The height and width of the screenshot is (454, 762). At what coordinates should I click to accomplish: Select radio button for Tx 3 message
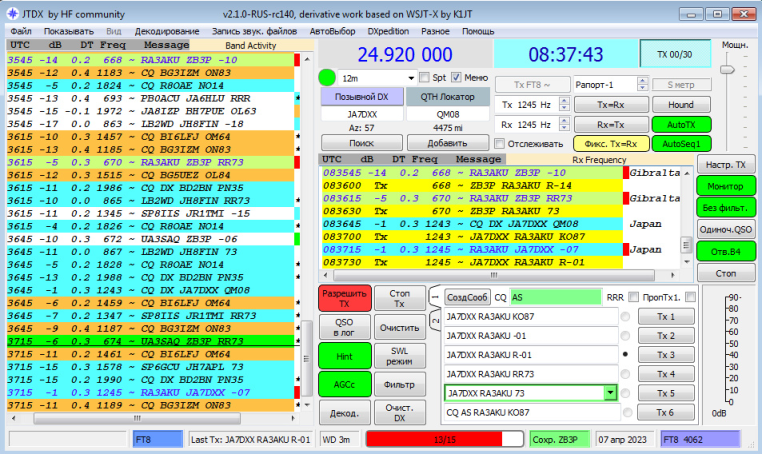tap(625, 355)
